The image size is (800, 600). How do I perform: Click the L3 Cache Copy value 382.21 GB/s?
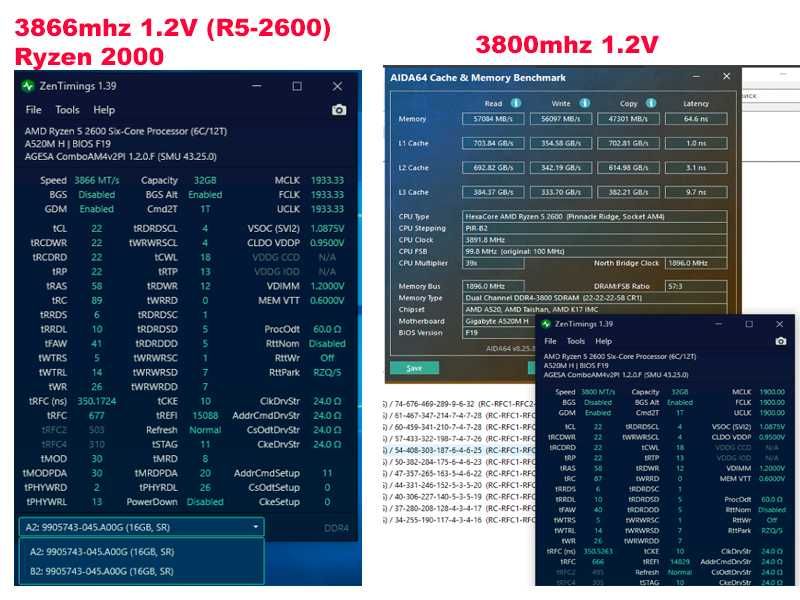point(628,192)
